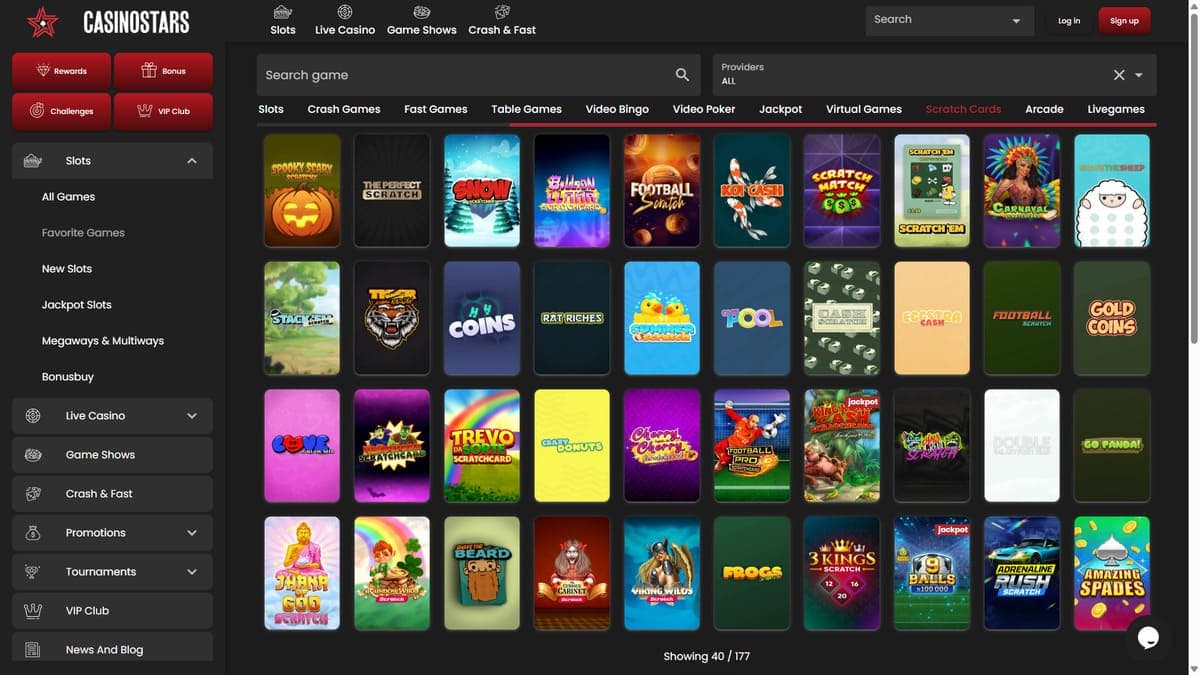
Task: Open the Trevo Scratchcard game
Action: click(x=482, y=446)
